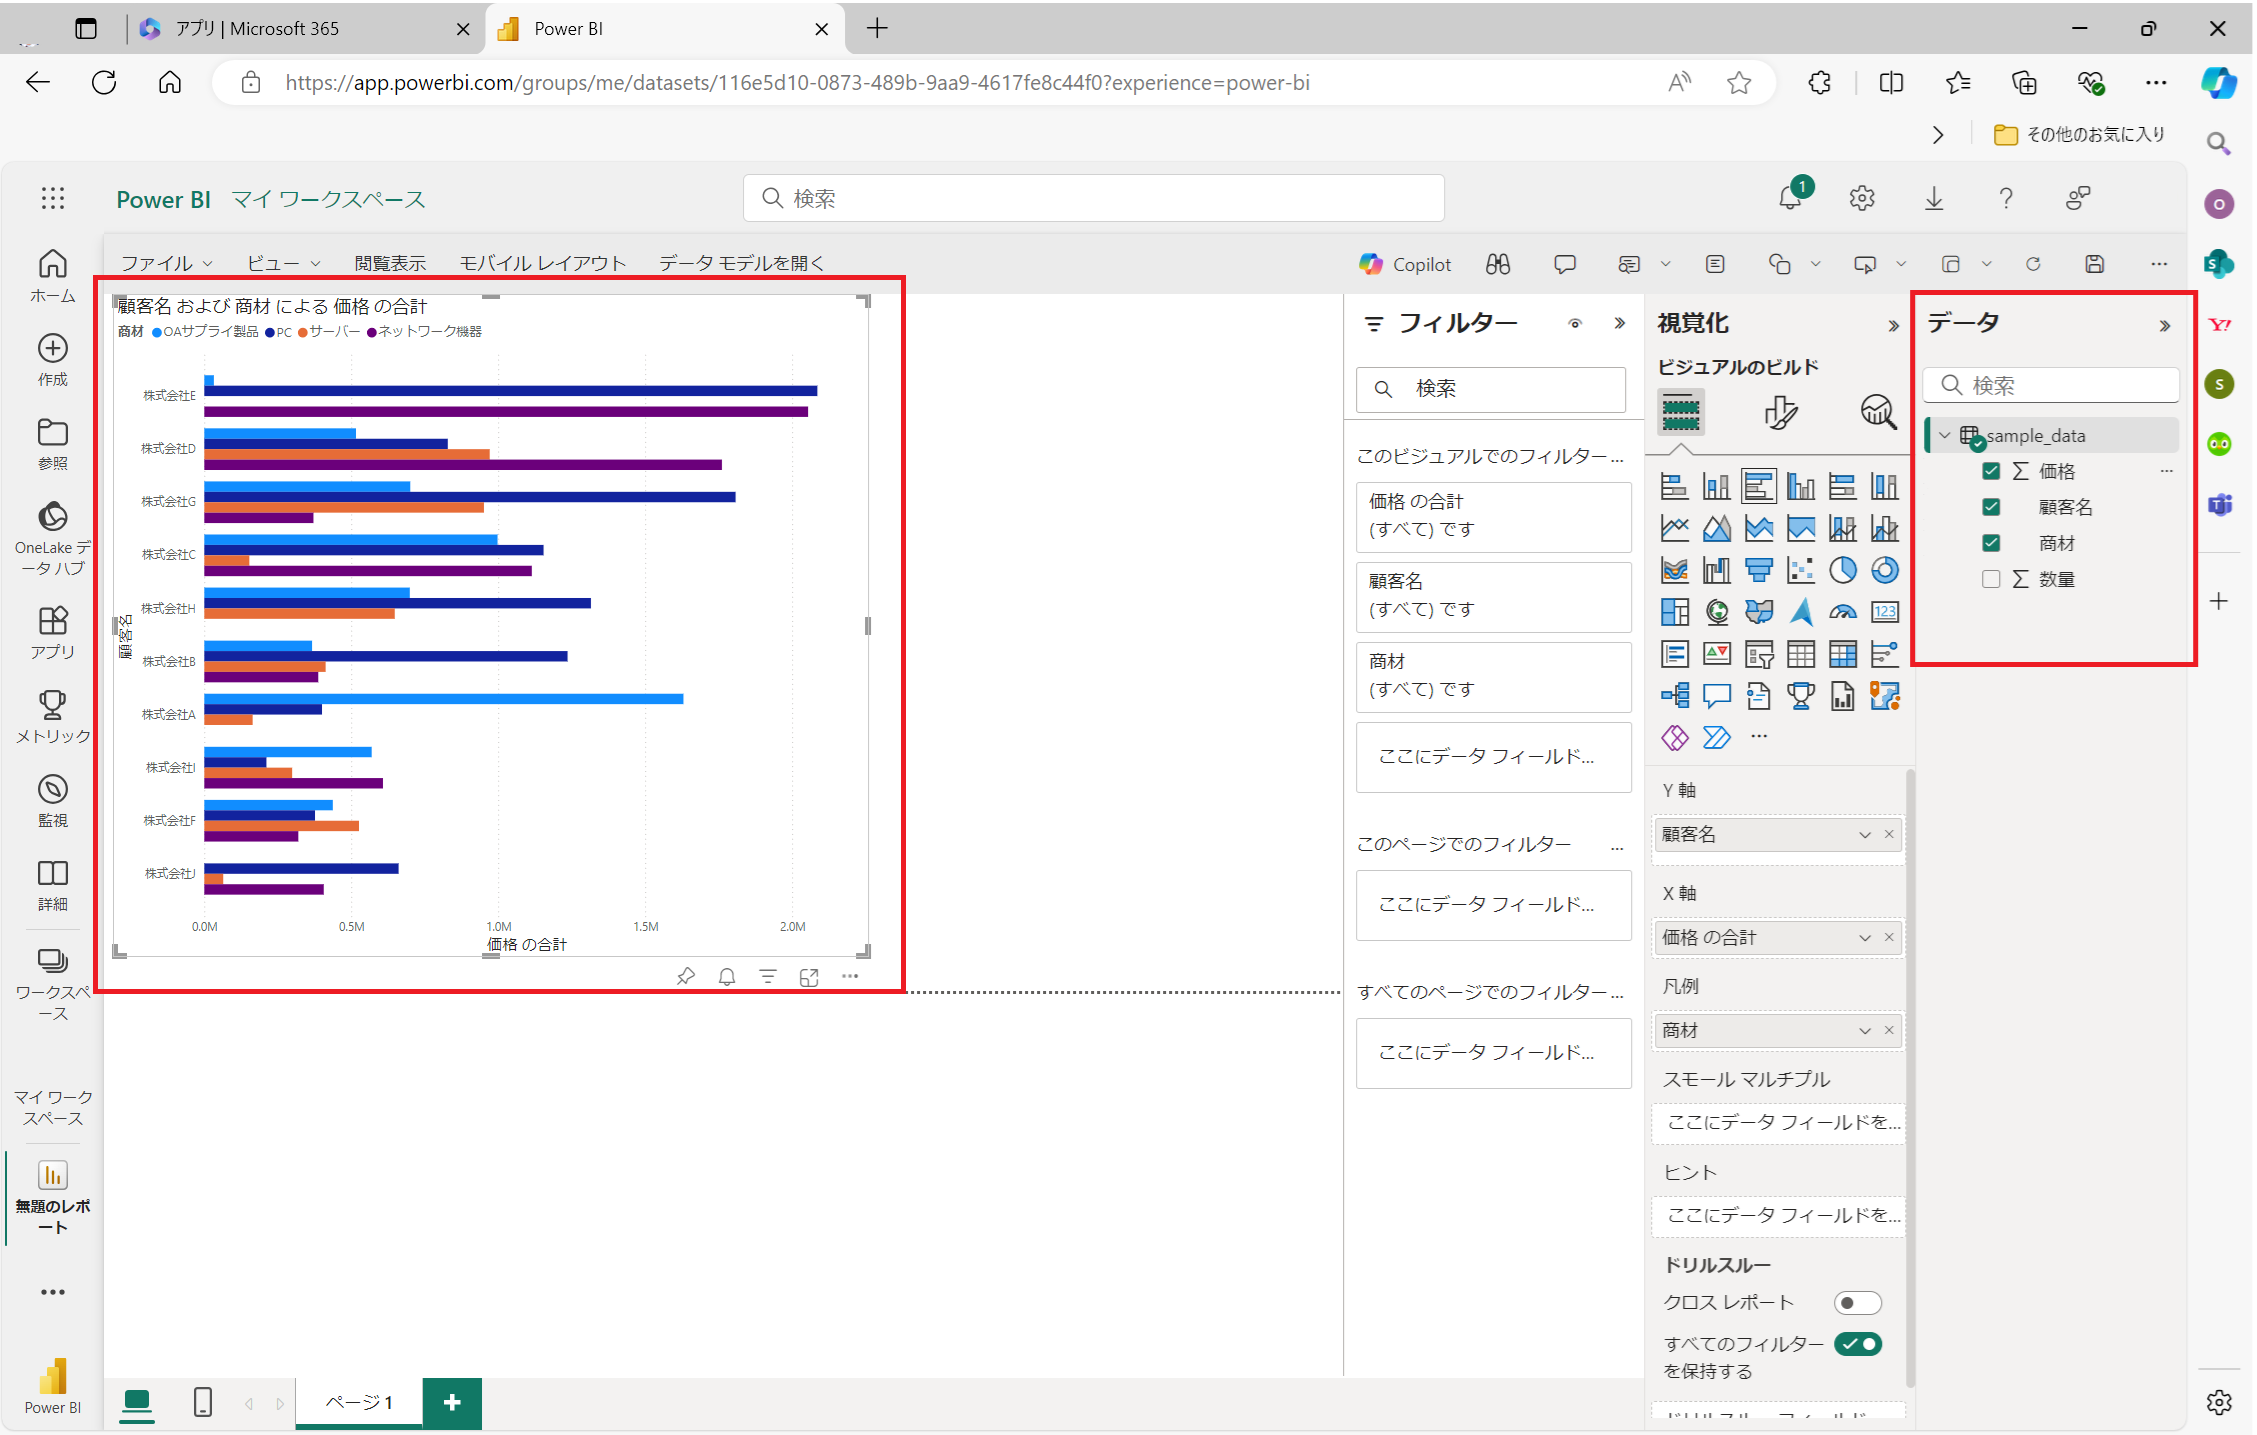This screenshot has height=1435, width=2257.
Task: Pick the decomposition tree visual
Action: tap(1674, 696)
